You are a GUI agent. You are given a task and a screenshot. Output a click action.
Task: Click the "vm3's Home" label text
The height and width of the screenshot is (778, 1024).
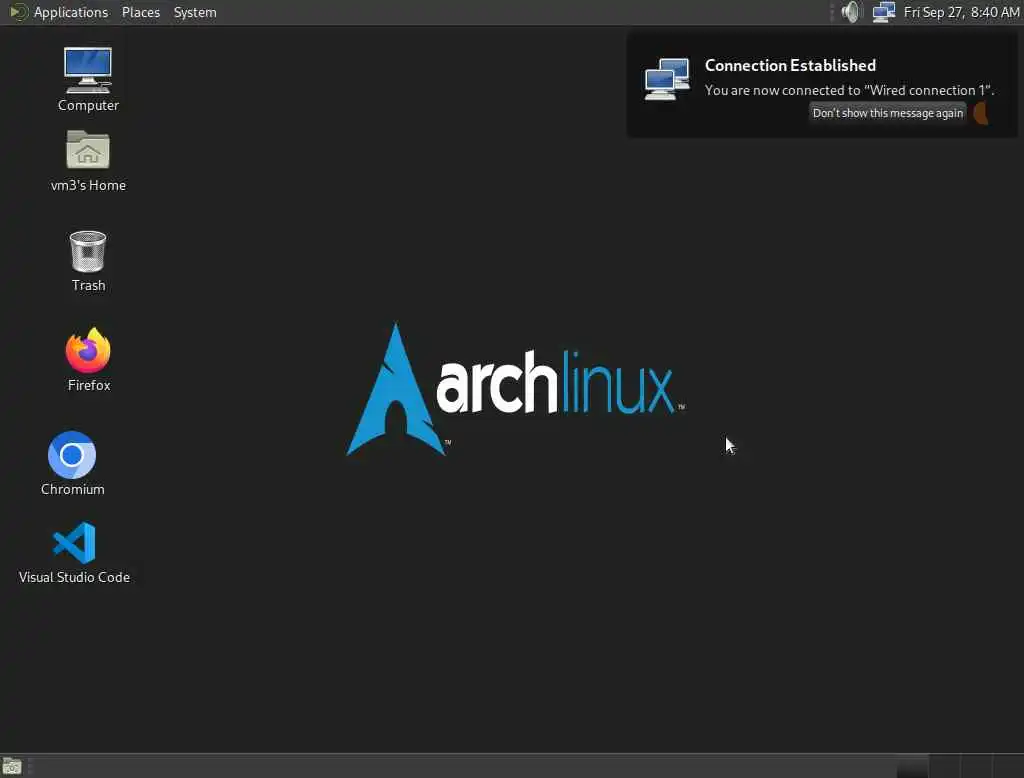click(x=88, y=186)
